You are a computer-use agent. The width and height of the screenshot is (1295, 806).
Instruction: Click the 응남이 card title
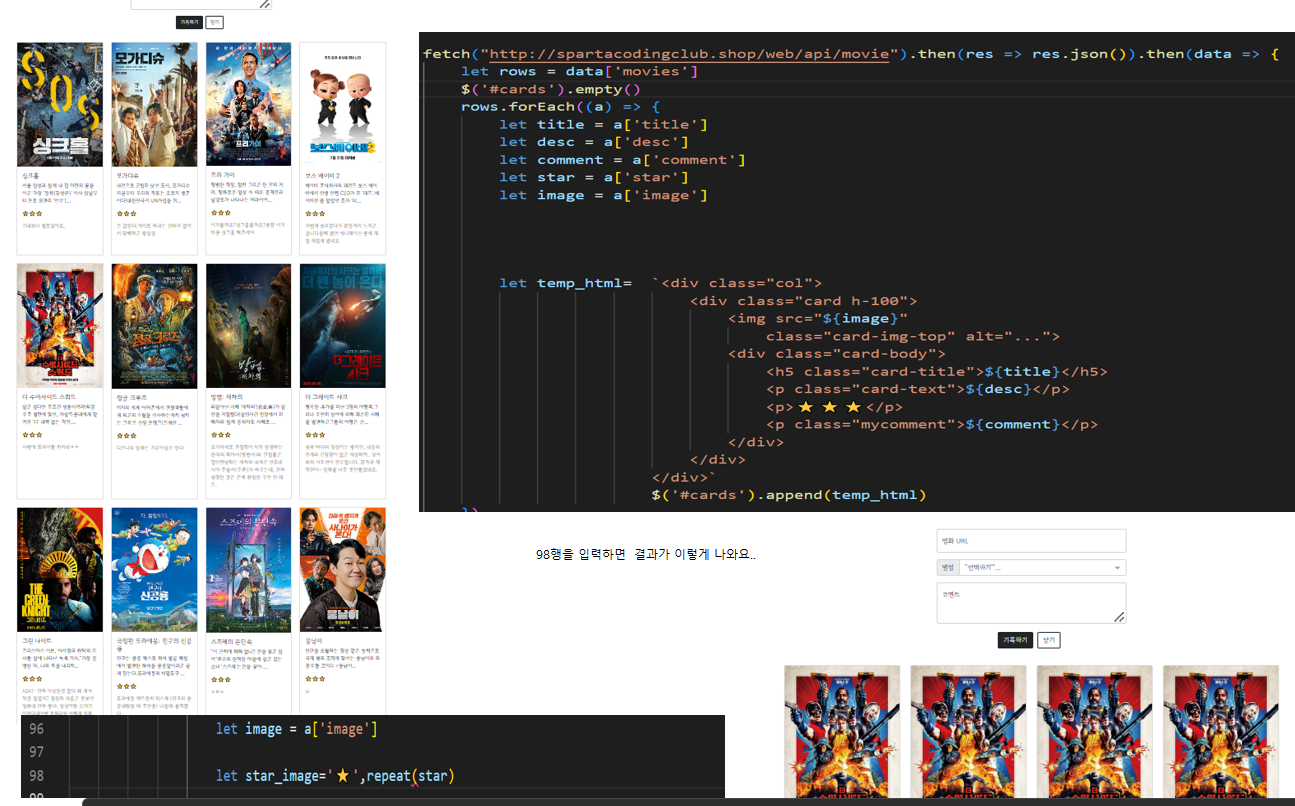click(x=313, y=639)
